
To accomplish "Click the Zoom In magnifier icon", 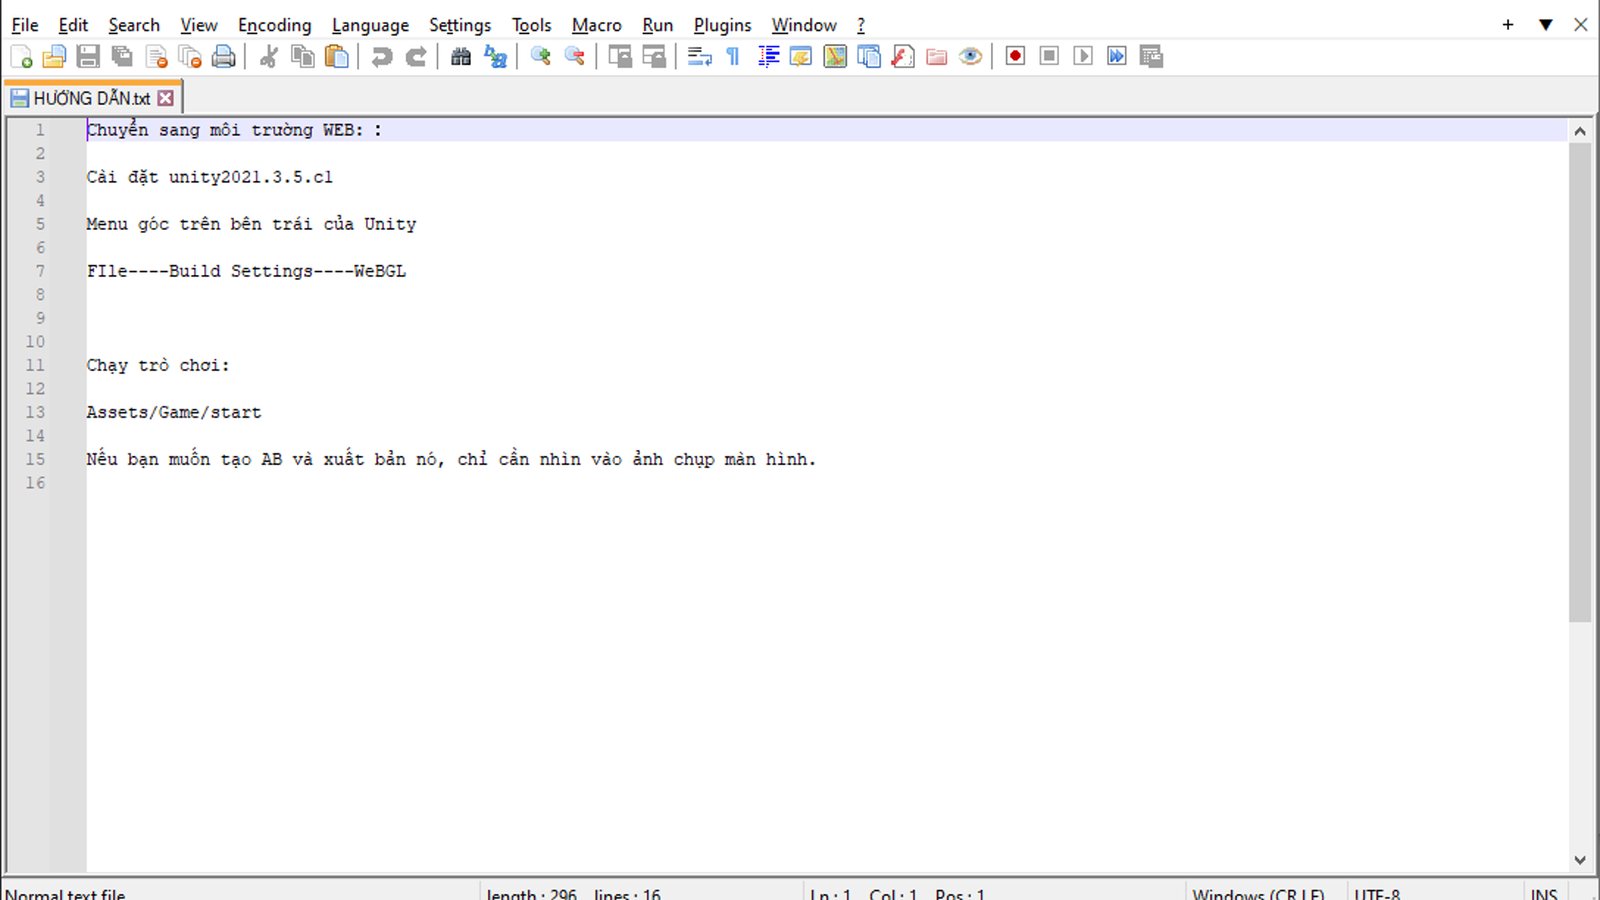I will [x=541, y=57].
